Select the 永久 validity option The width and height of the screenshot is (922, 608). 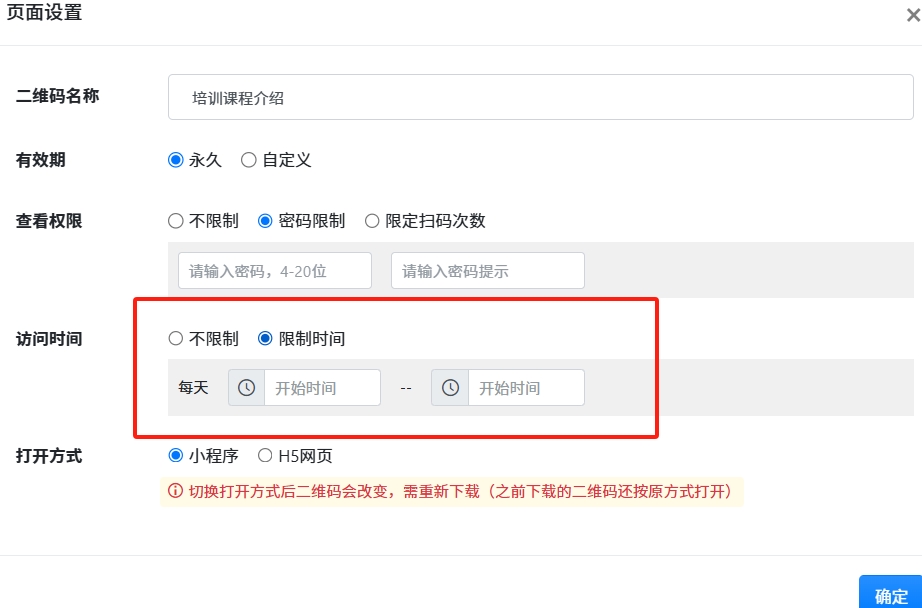click(176, 160)
